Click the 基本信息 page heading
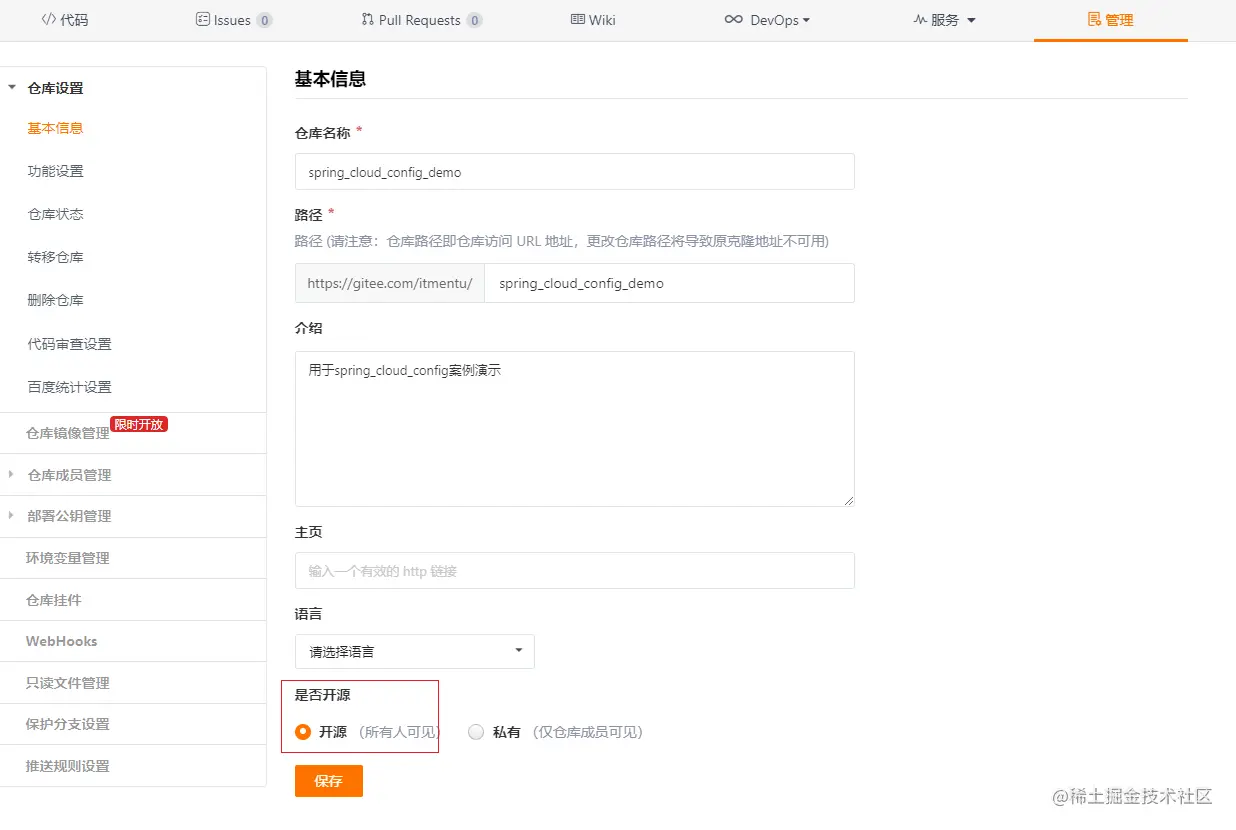1236x830 pixels. pos(330,78)
